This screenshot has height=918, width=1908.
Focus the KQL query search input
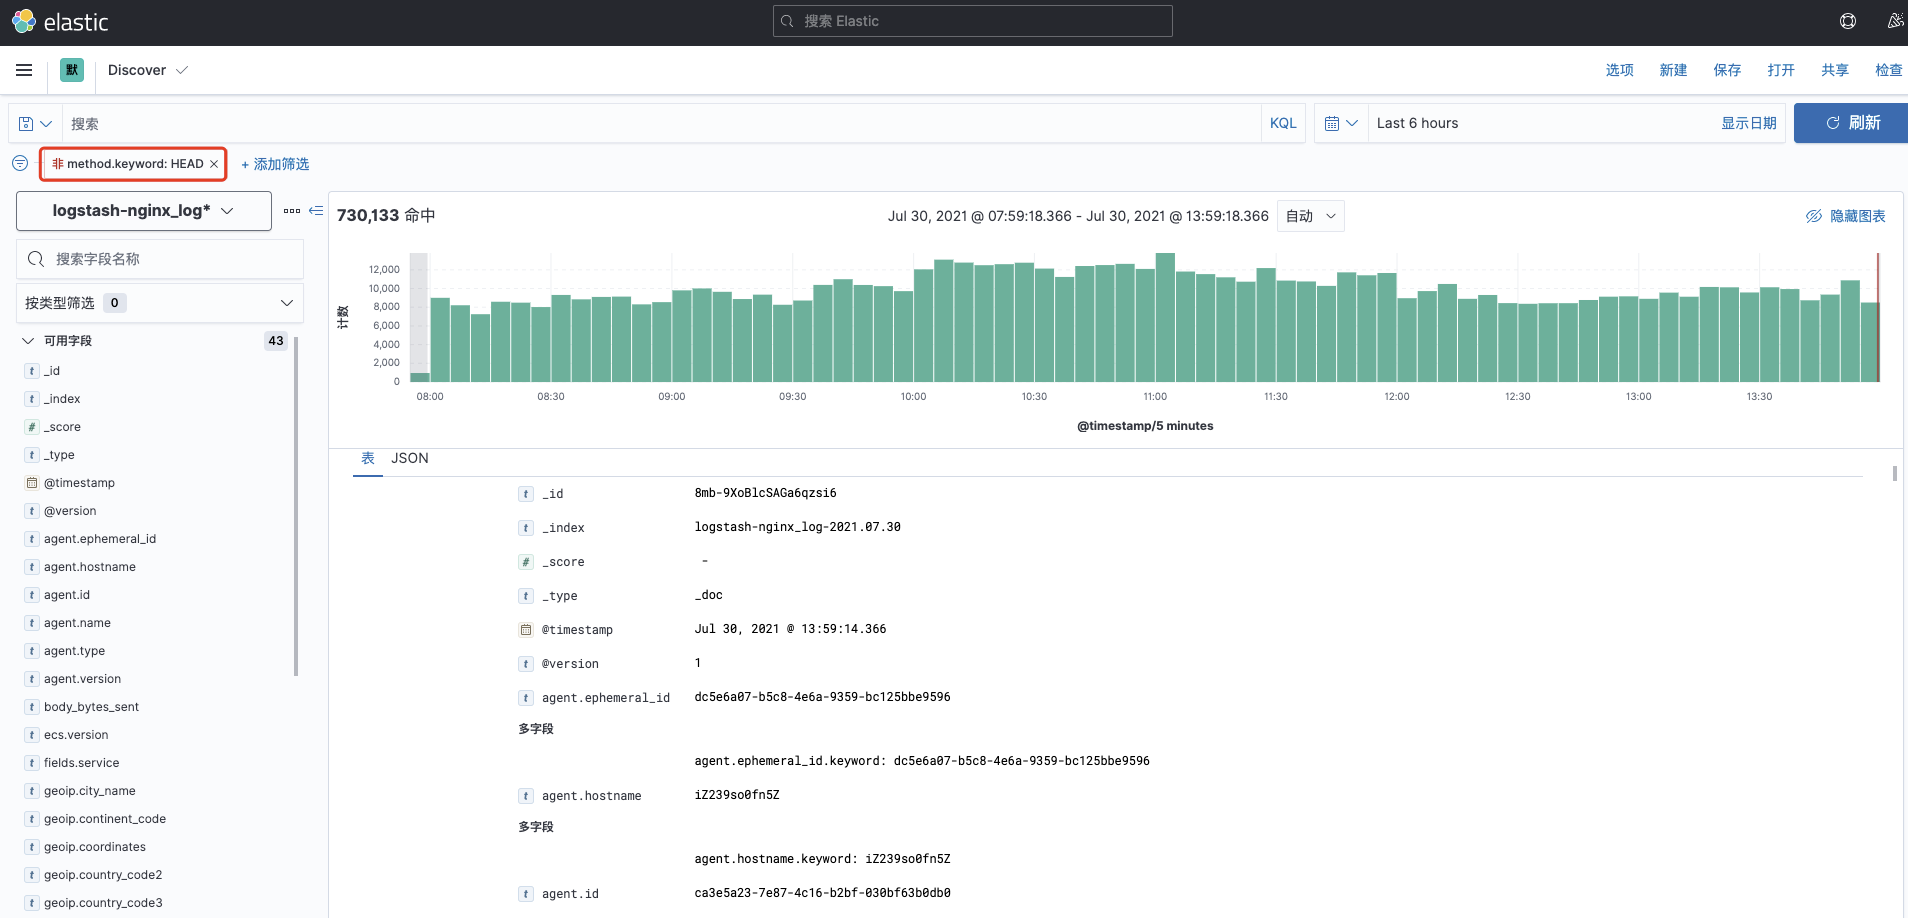click(x=661, y=124)
